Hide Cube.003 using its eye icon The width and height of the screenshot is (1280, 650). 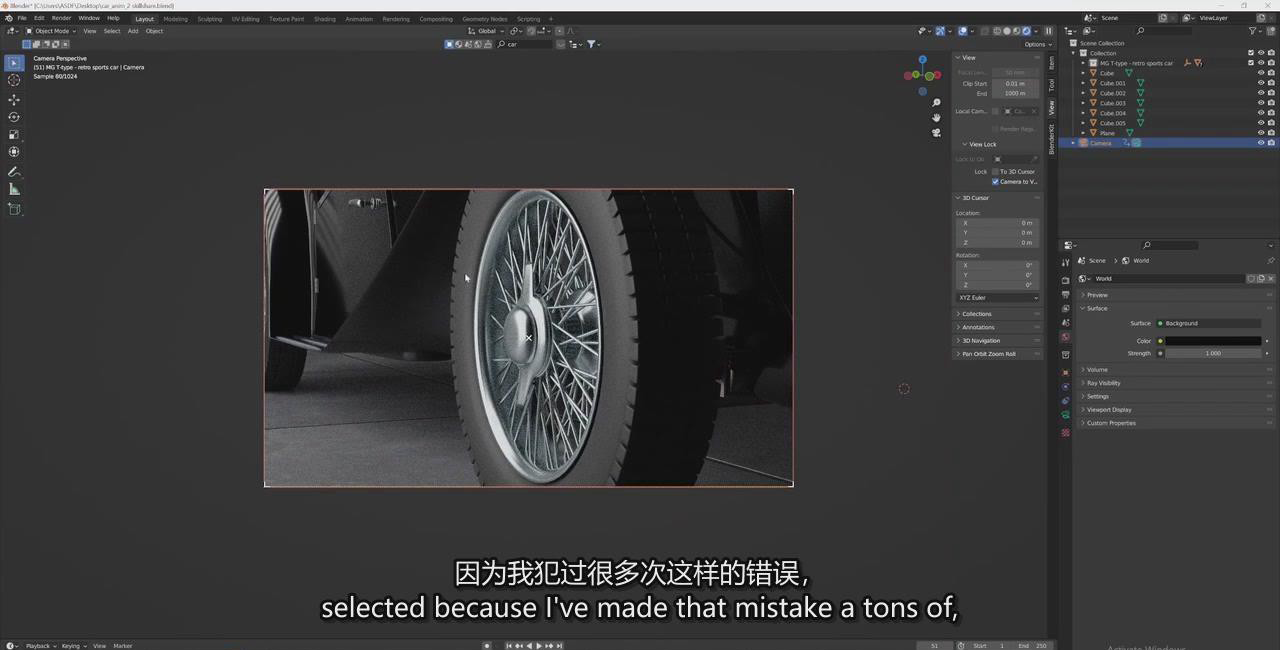coord(1260,103)
